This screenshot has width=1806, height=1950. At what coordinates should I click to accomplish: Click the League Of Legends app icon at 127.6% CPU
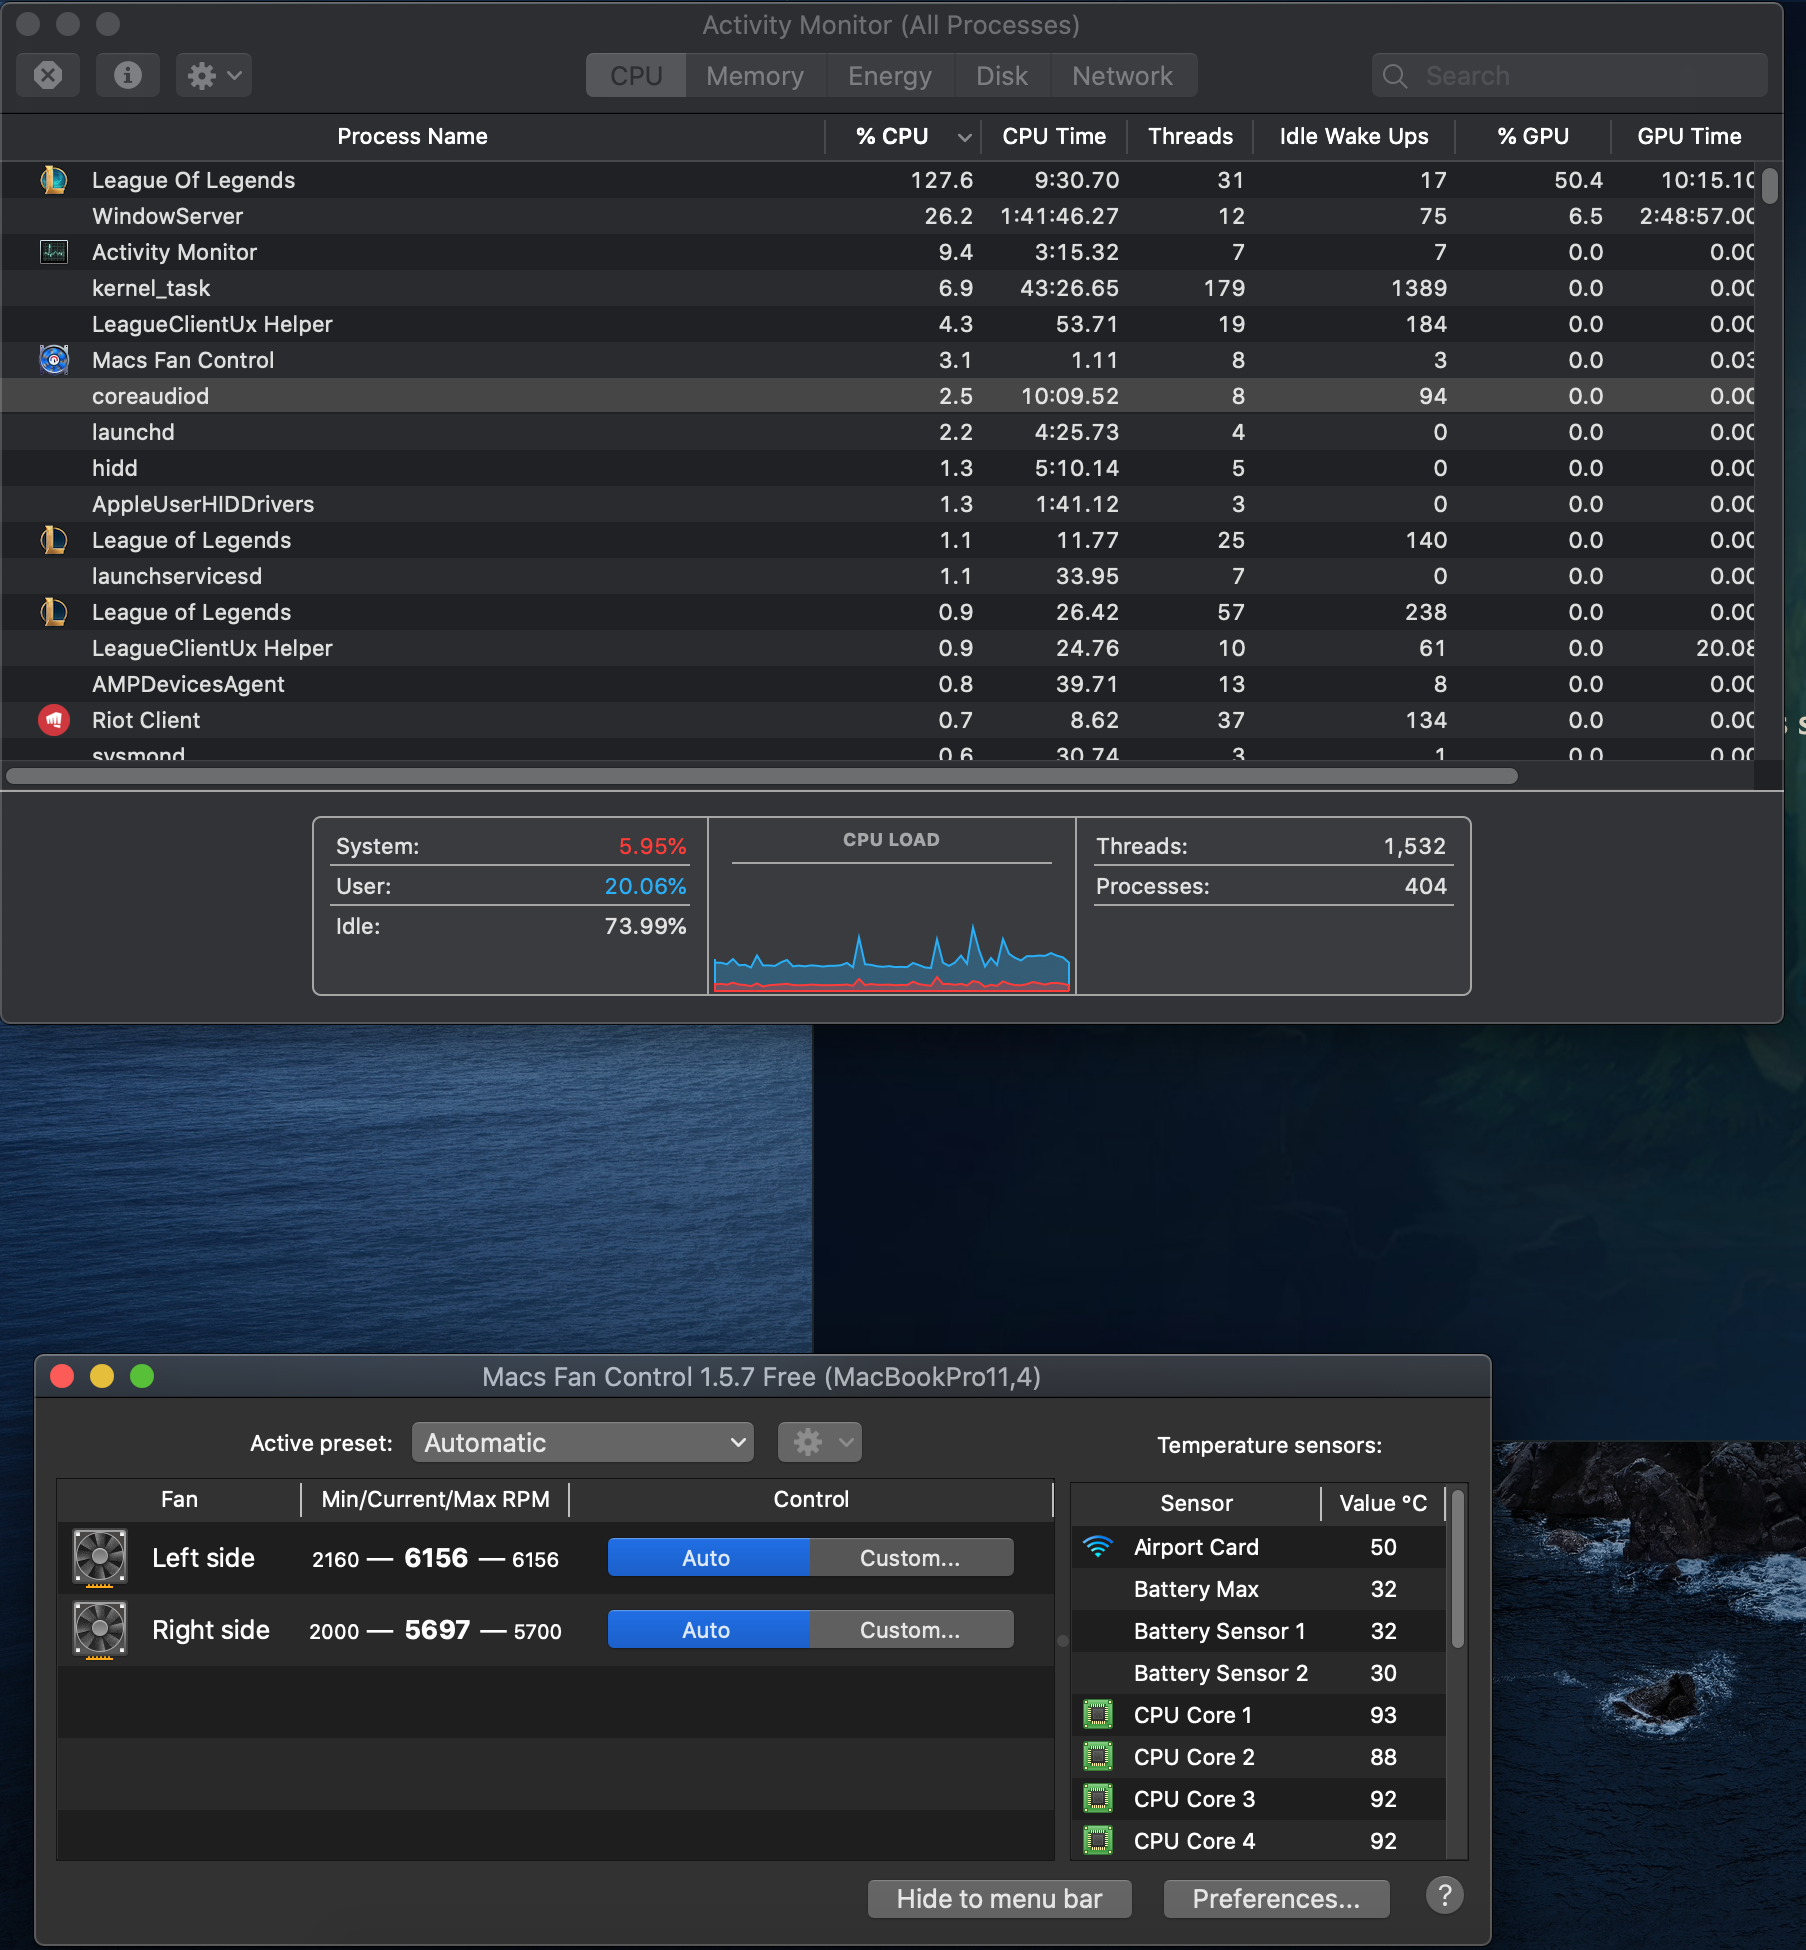click(54, 180)
